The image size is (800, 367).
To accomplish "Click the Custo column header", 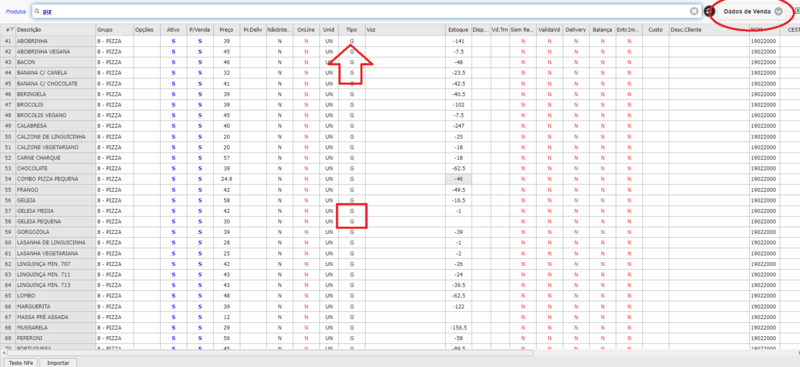I will [x=656, y=30].
